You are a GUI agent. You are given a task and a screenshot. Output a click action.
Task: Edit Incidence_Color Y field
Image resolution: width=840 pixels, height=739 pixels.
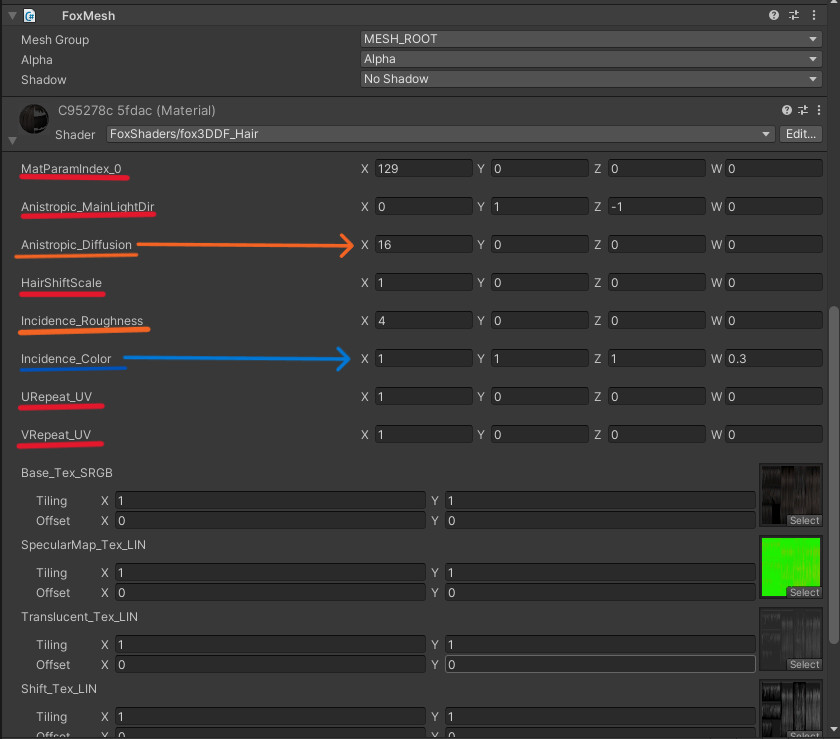tap(539, 359)
